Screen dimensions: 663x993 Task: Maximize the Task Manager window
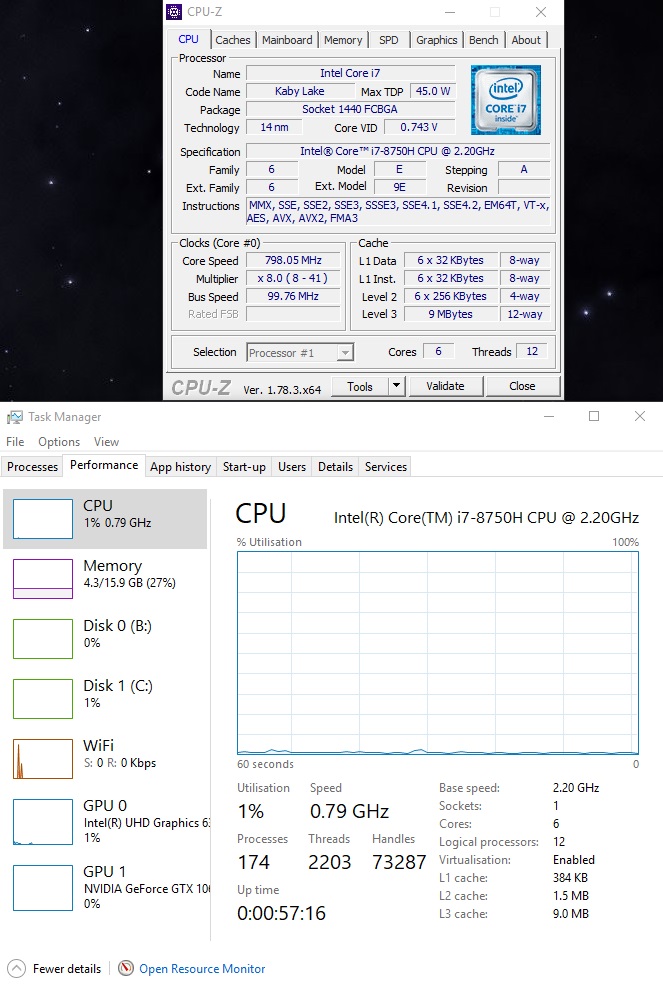pos(594,416)
